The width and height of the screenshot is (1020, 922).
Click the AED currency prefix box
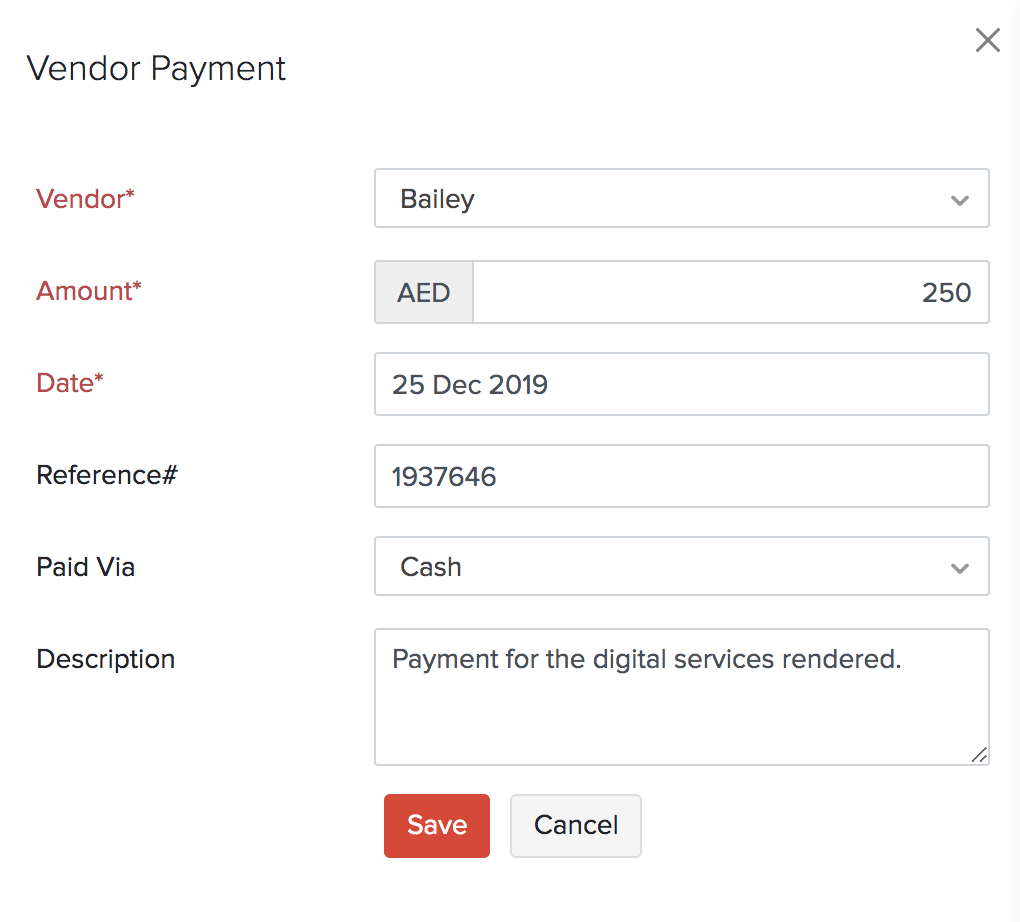pos(424,293)
